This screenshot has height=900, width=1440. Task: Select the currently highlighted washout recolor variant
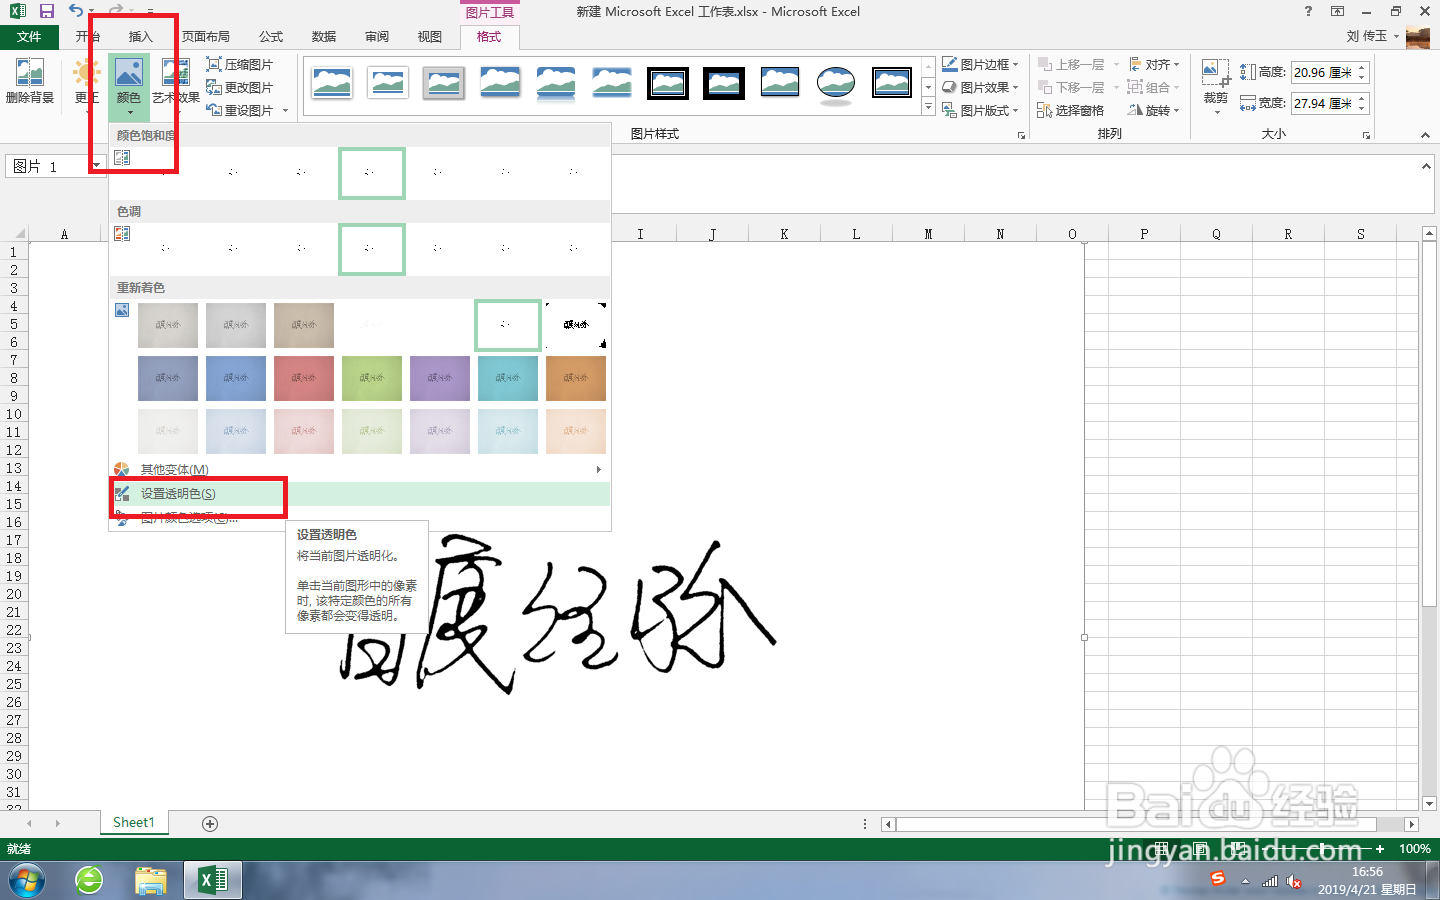[x=507, y=325]
